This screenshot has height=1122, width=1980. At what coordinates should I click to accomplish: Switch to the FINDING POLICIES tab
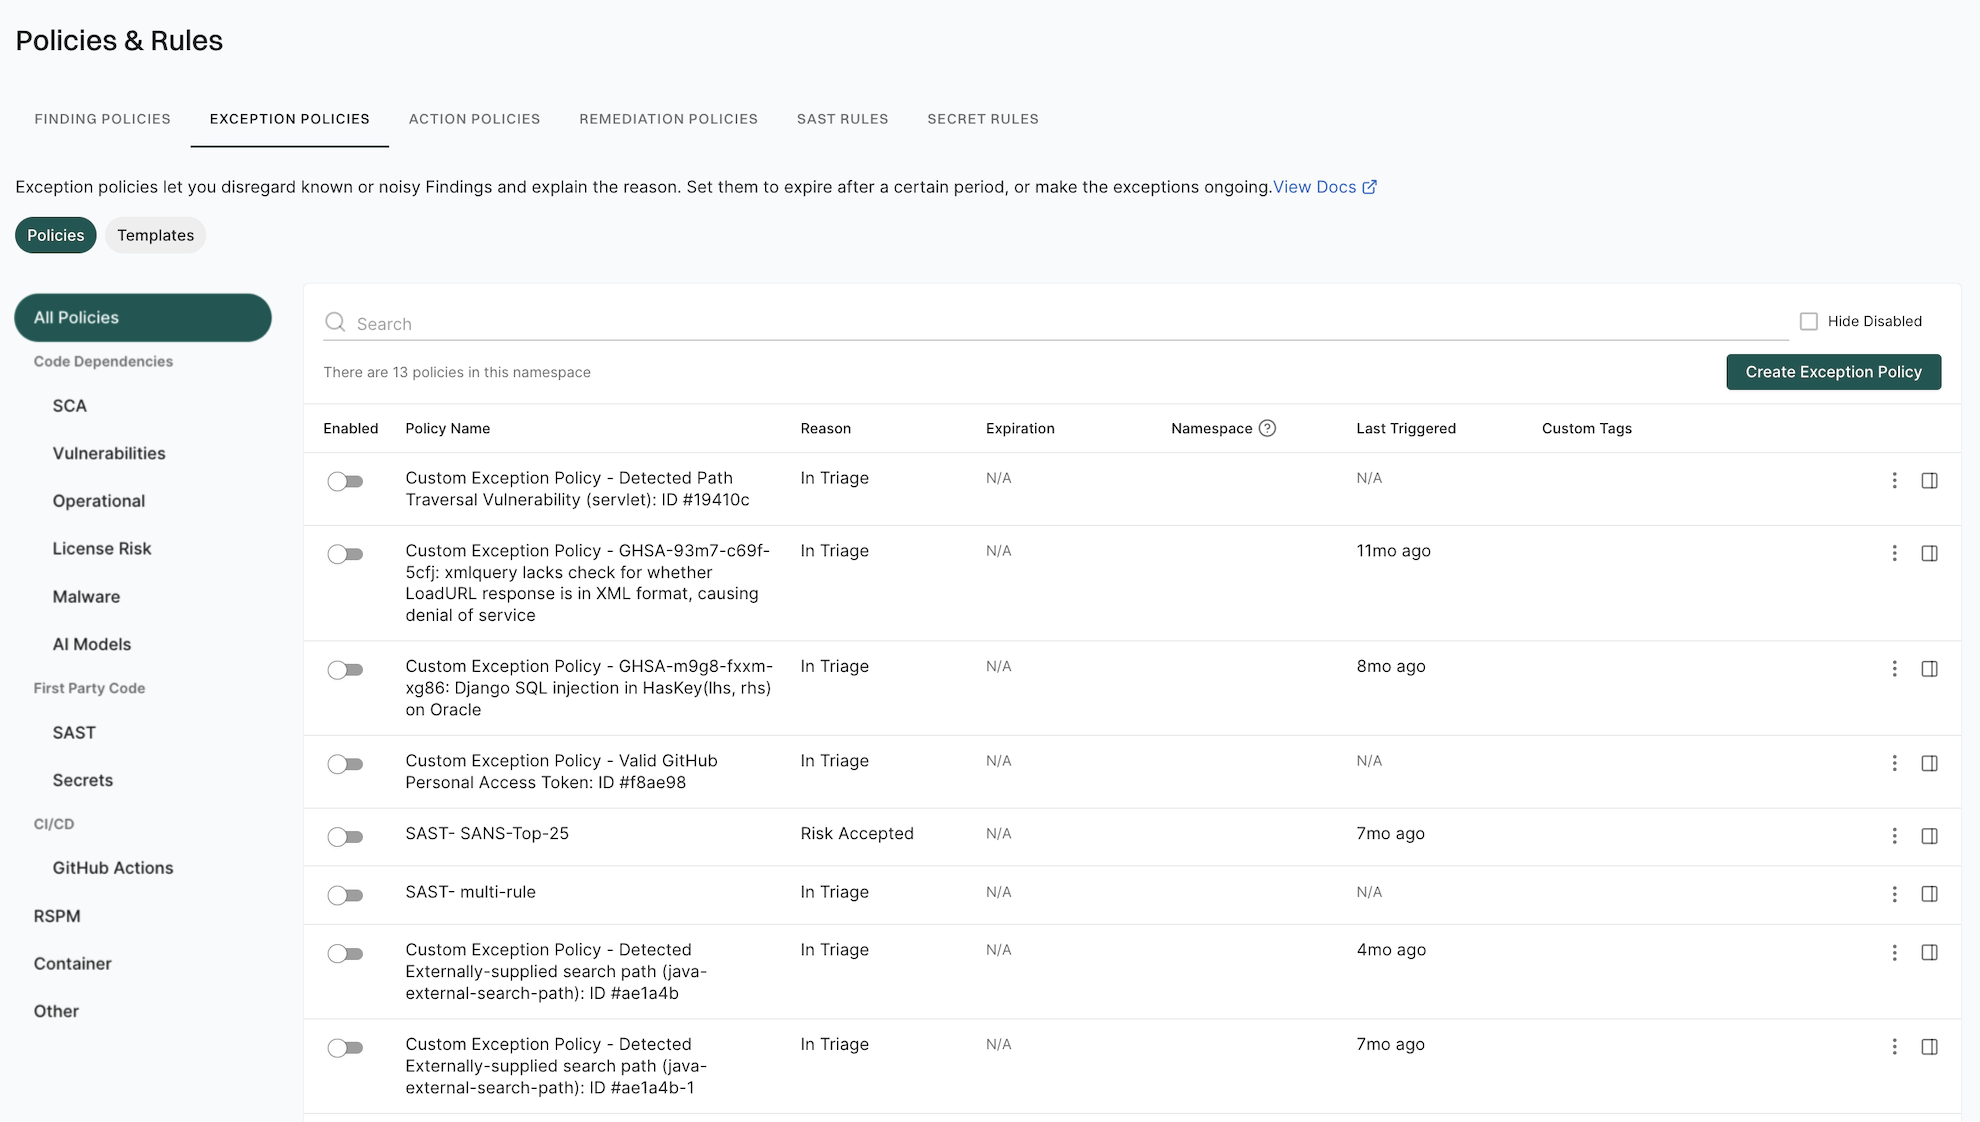[x=101, y=118]
